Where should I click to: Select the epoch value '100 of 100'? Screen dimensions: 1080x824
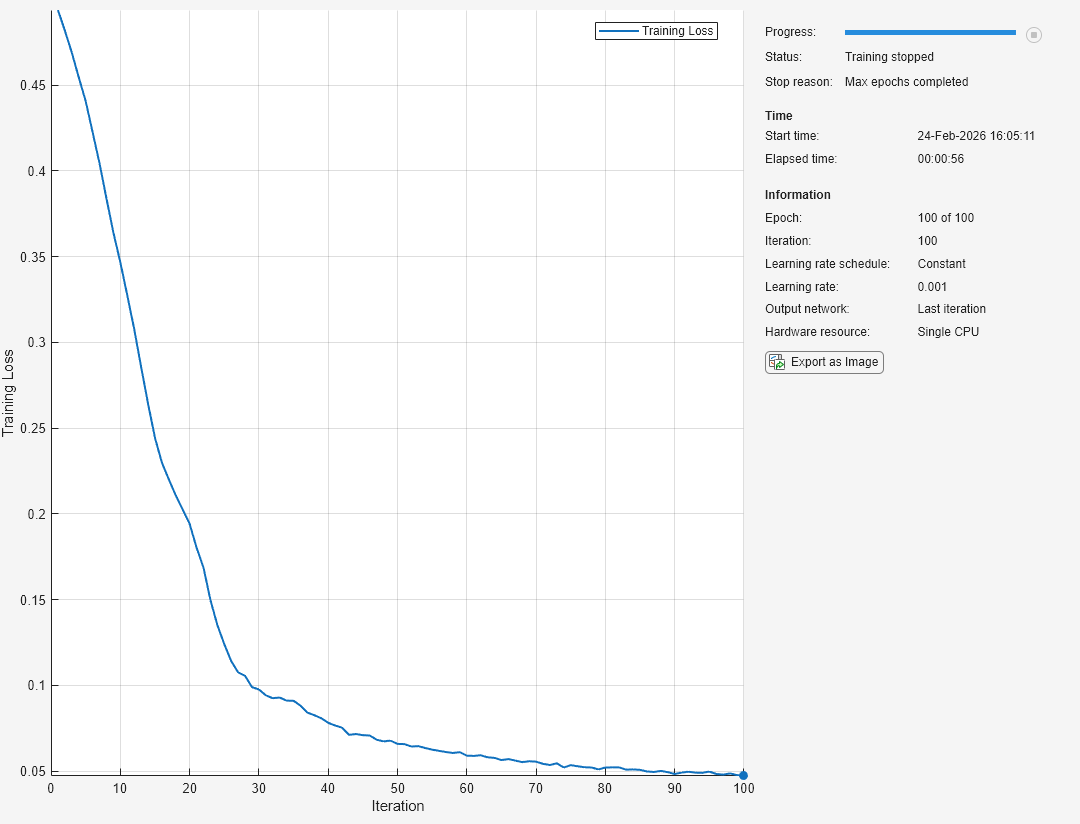point(946,218)
